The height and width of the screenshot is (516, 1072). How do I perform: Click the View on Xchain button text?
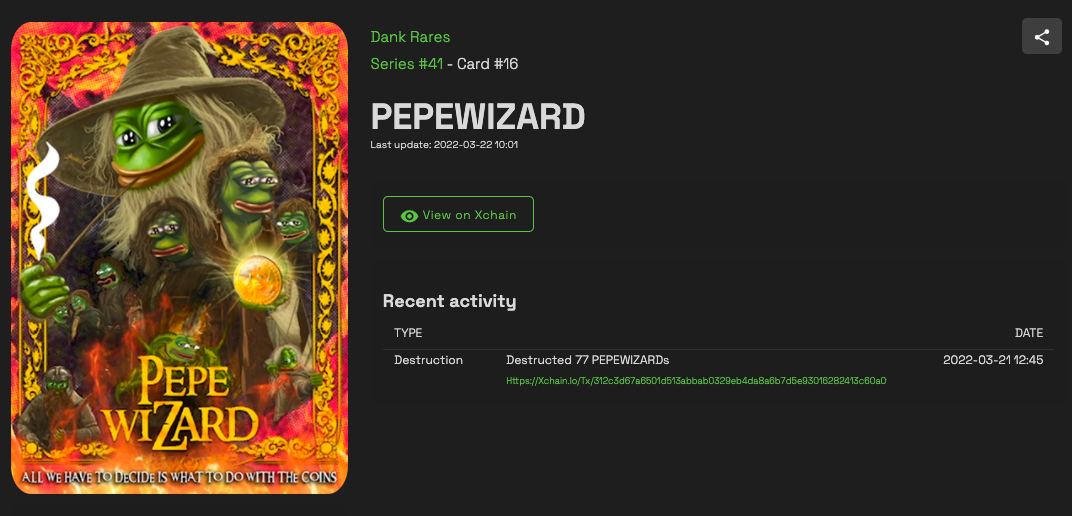click(469, 215)
